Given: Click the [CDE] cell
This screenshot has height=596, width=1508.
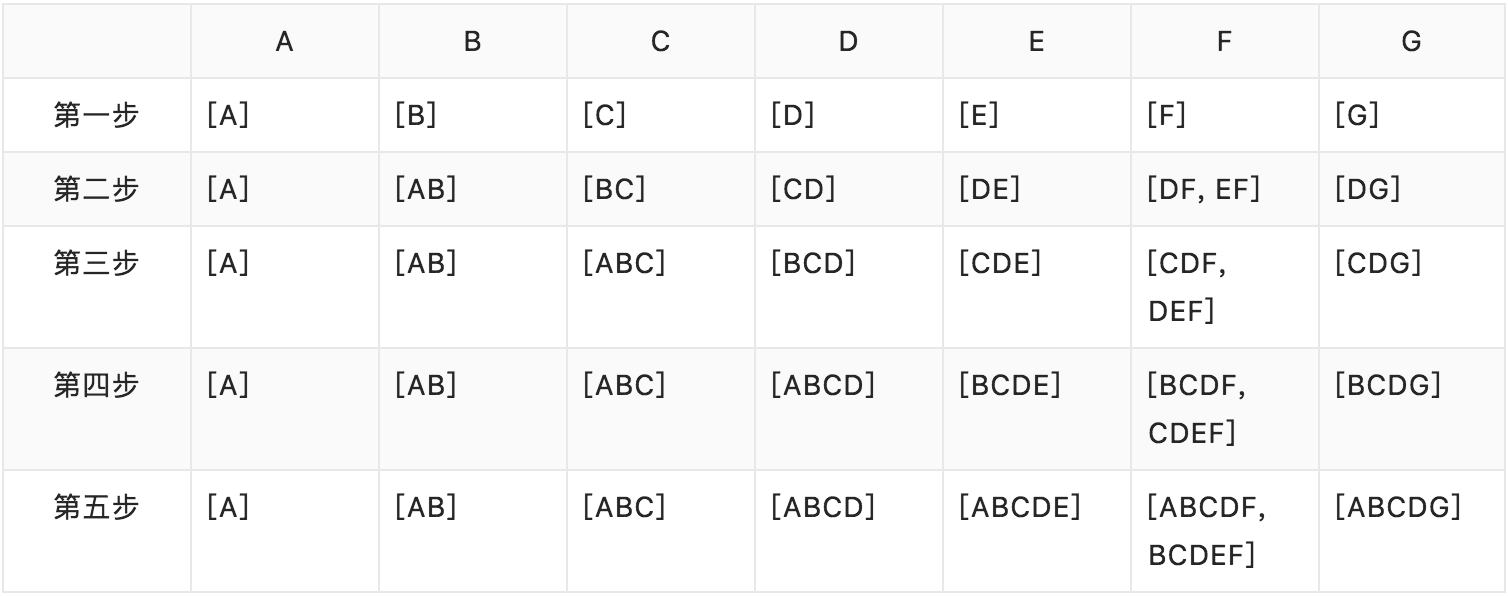Looking at the screenshot, I should click(x=999, y=263).
